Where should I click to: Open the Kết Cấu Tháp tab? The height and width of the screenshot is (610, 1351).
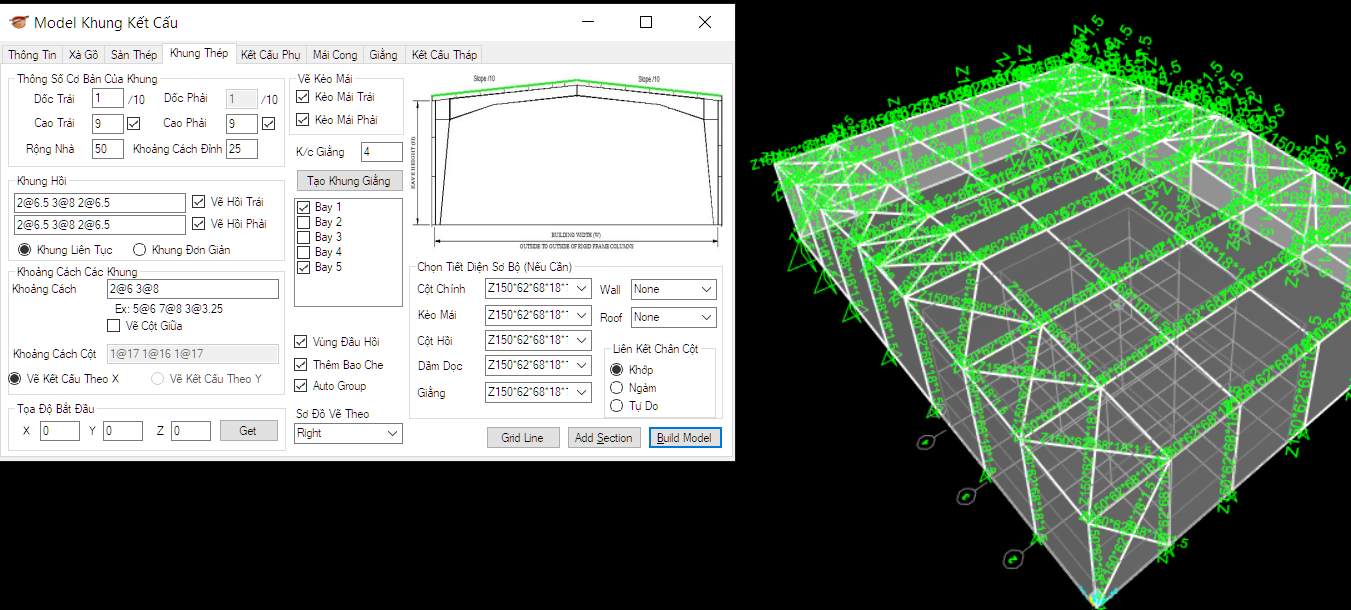(x=444, y=55)
